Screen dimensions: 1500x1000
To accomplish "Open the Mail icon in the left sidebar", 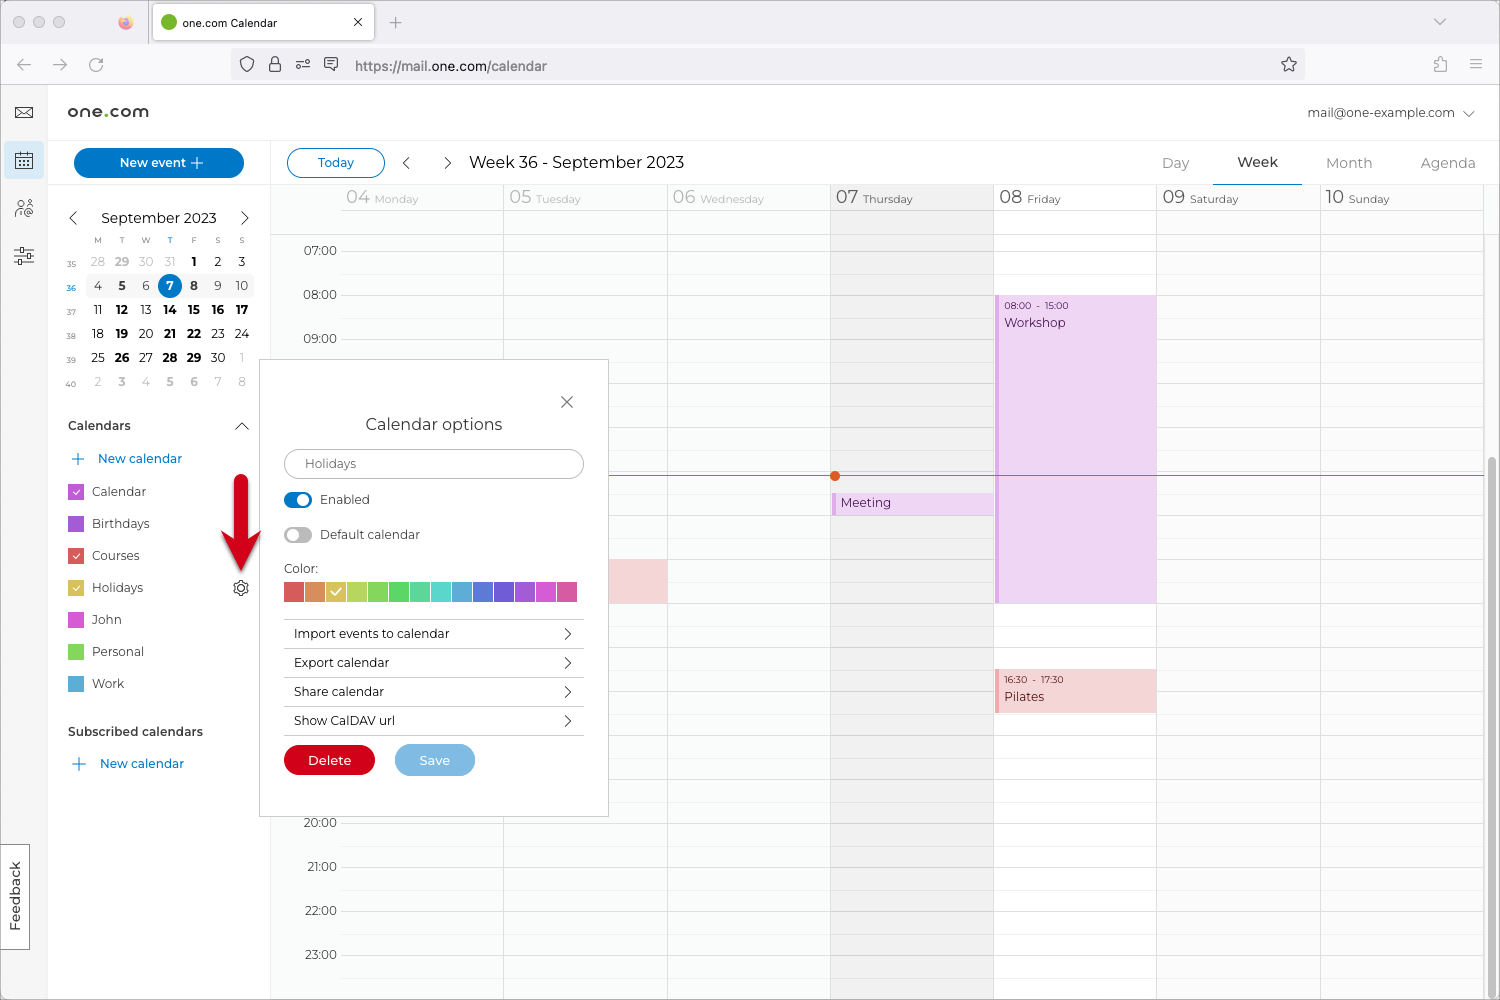I will tap(23, 112).
